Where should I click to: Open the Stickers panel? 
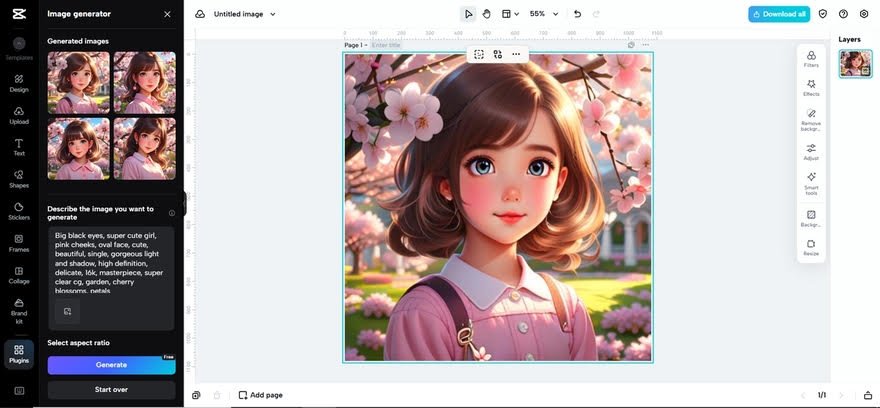pos(19,209)
